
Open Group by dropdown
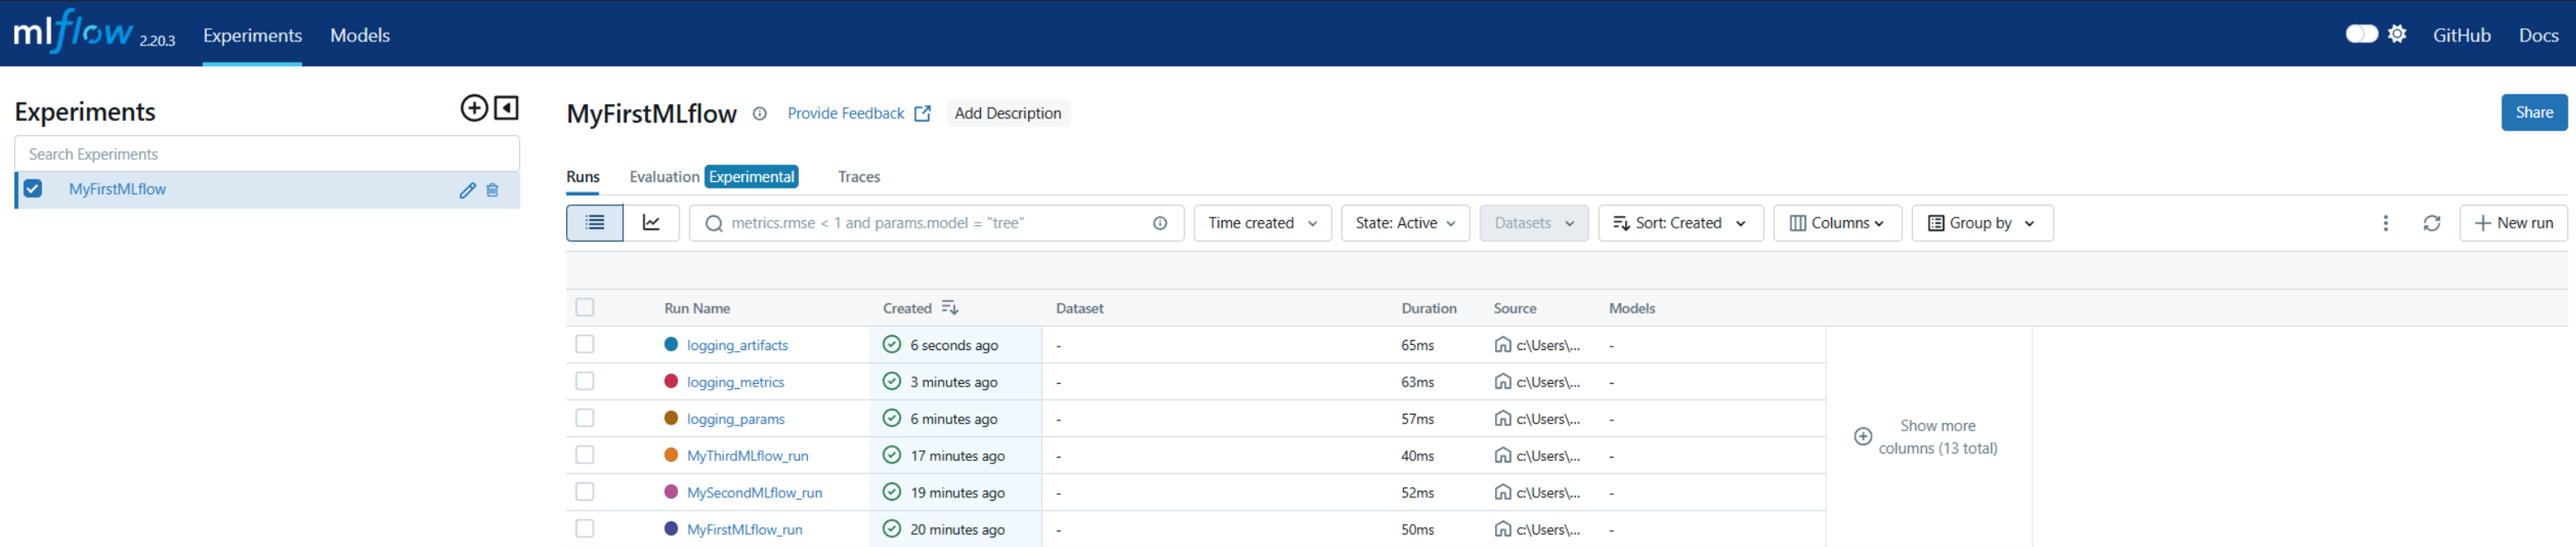pos(1982,223)
